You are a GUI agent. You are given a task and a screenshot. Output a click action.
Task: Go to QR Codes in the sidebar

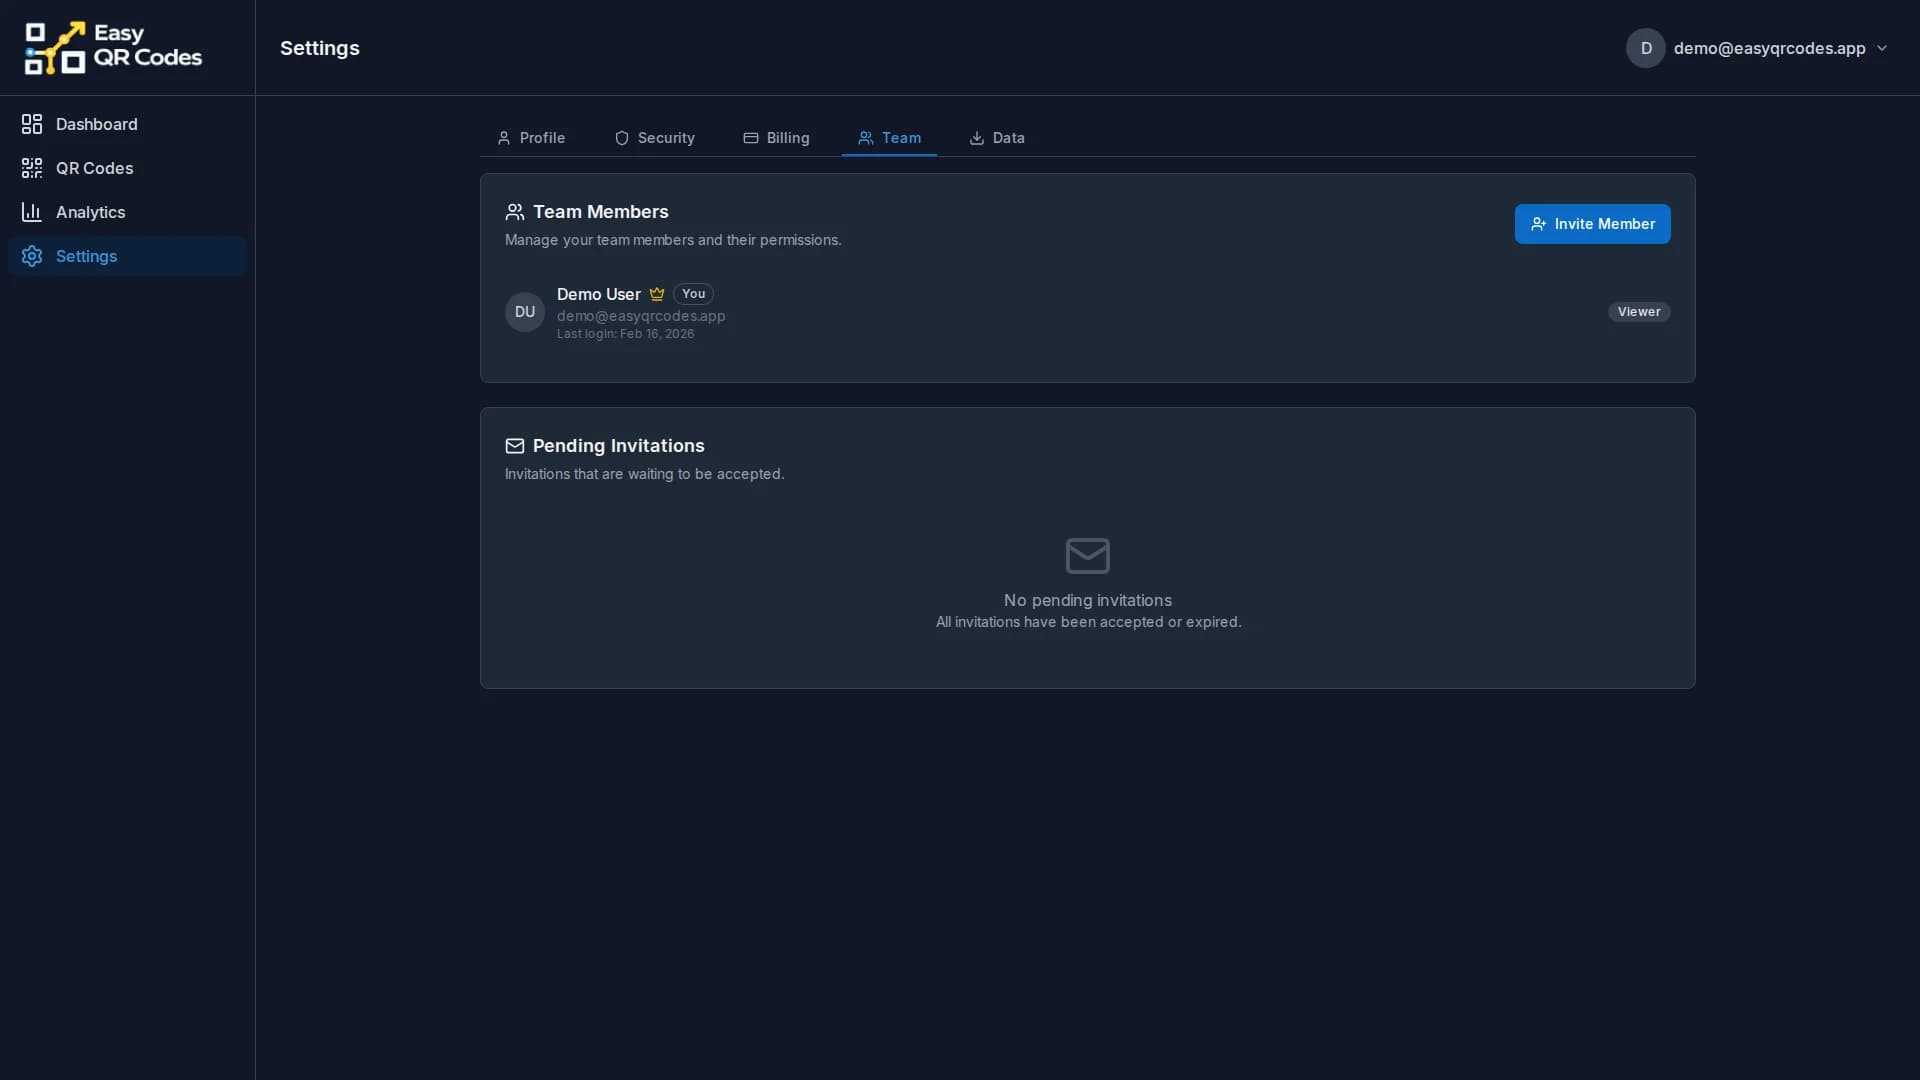pyautogui.click(x=127, y=168)
